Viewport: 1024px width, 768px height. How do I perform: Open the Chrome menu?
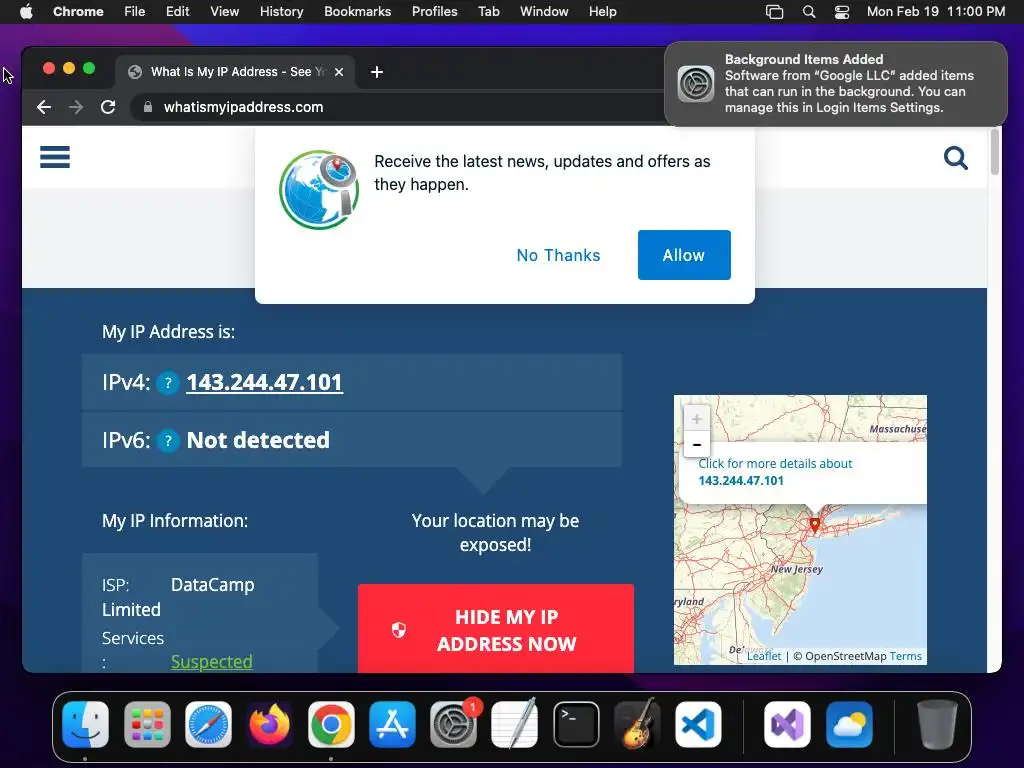pyautogui.click(x=78, y=12)
